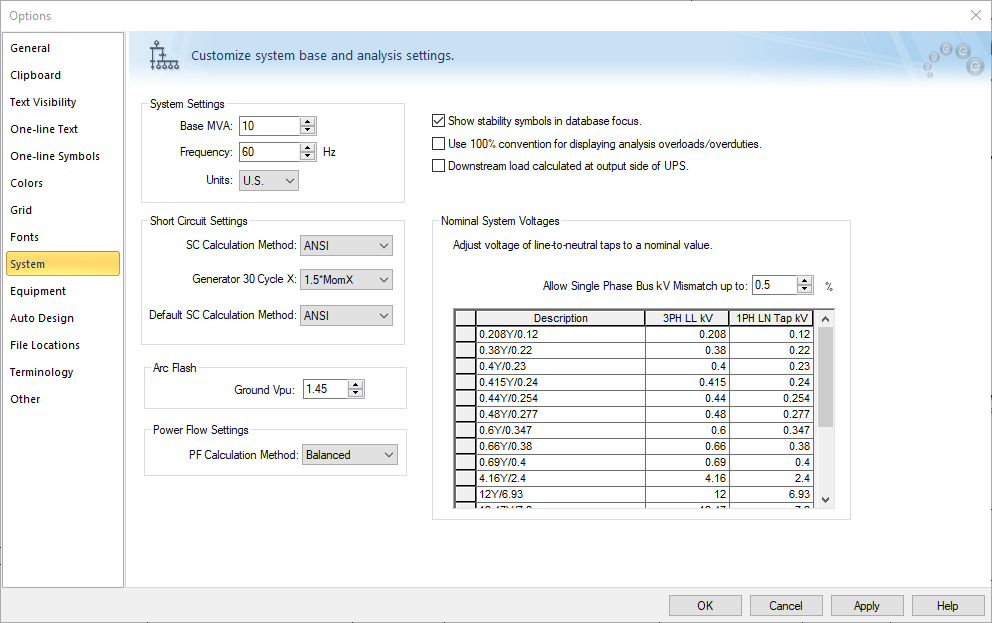
Task: Select One-line Symbols in sidebar
Action: point(55,156)
